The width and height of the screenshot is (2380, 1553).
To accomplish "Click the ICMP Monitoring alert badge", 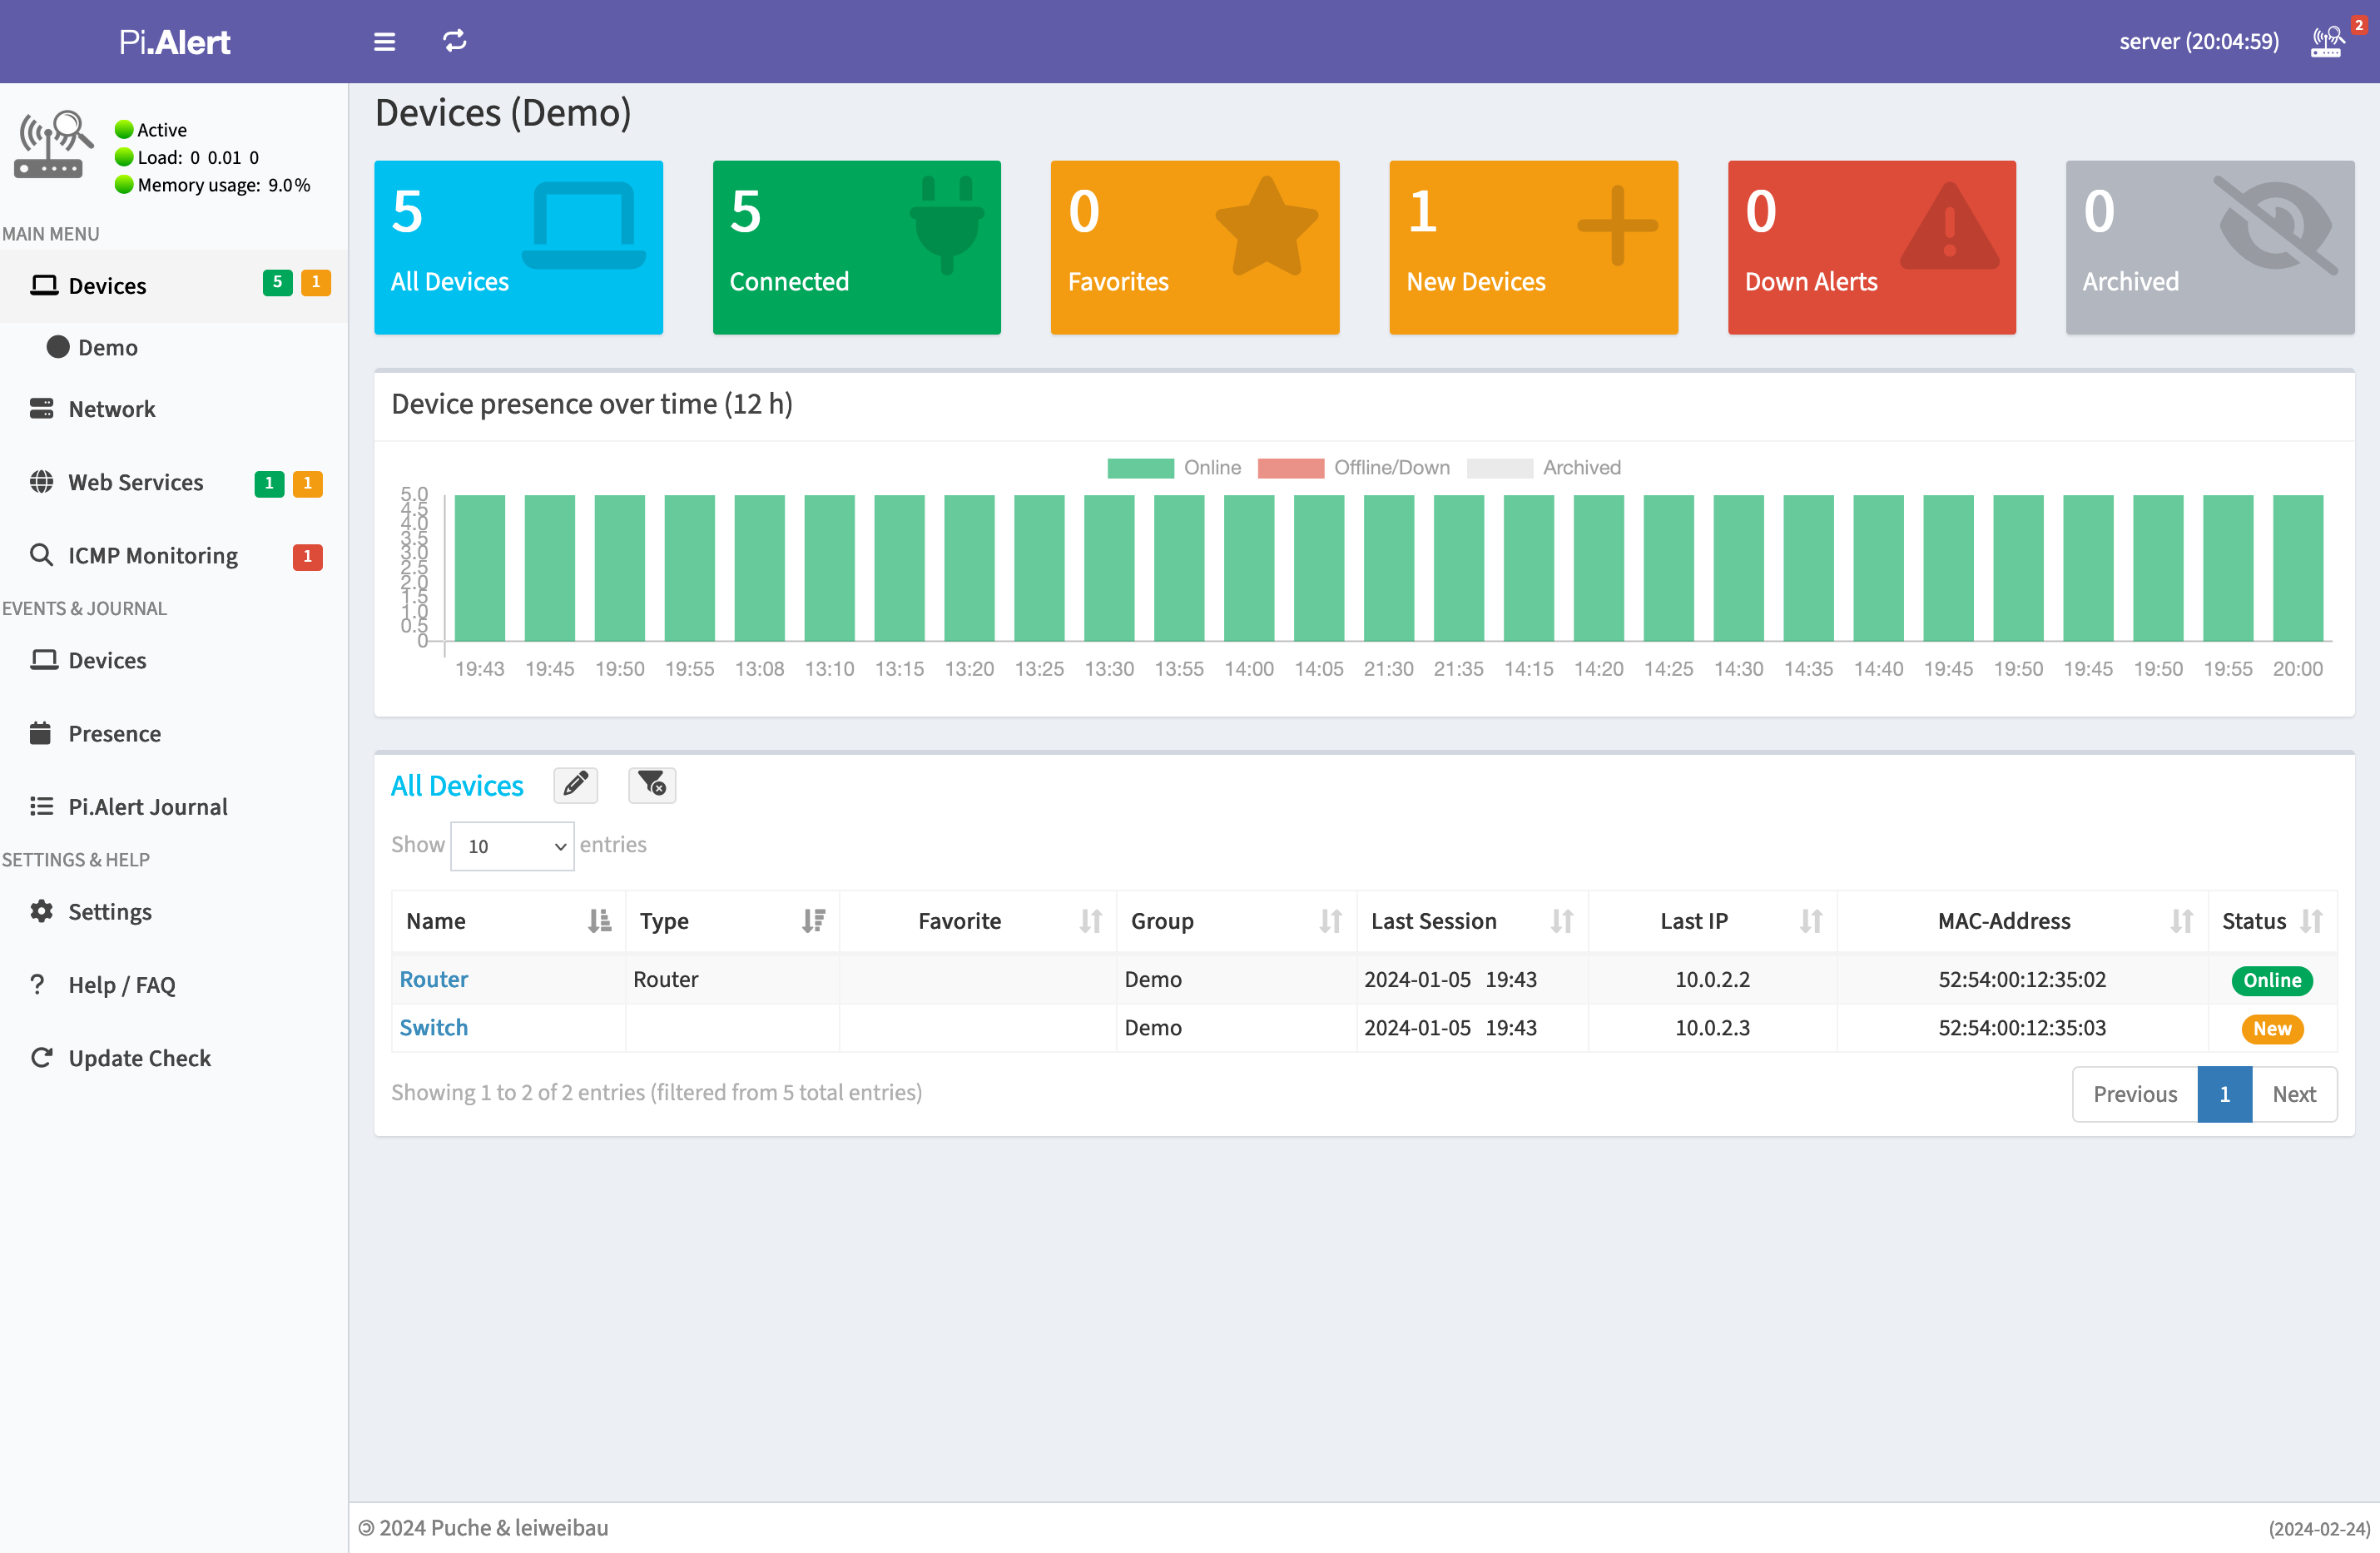I will click(309, 555).
